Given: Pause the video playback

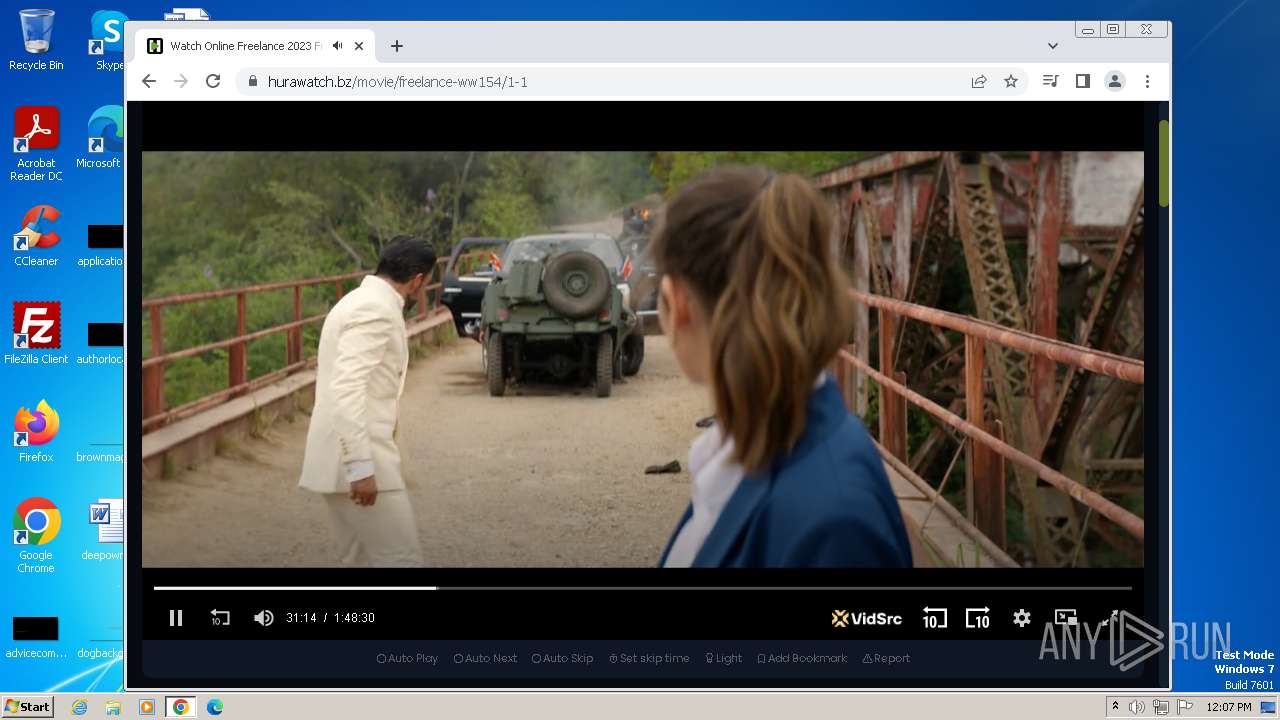Looking at the screenshot, I should 176,618.
